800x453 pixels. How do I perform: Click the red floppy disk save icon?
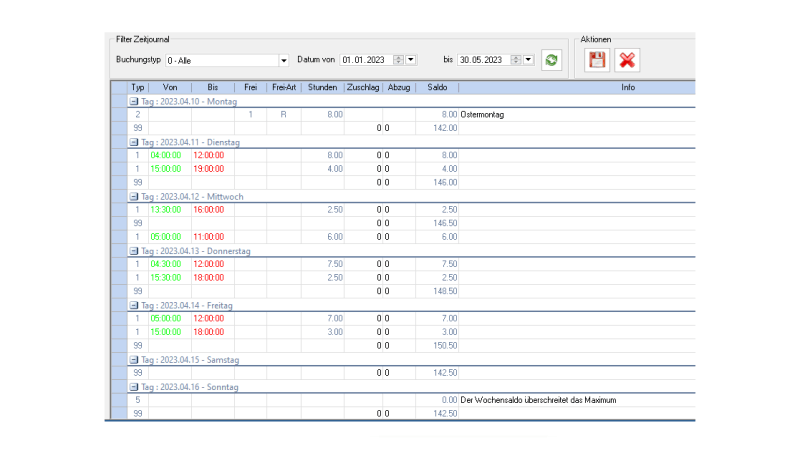click(x=597, y=60)
